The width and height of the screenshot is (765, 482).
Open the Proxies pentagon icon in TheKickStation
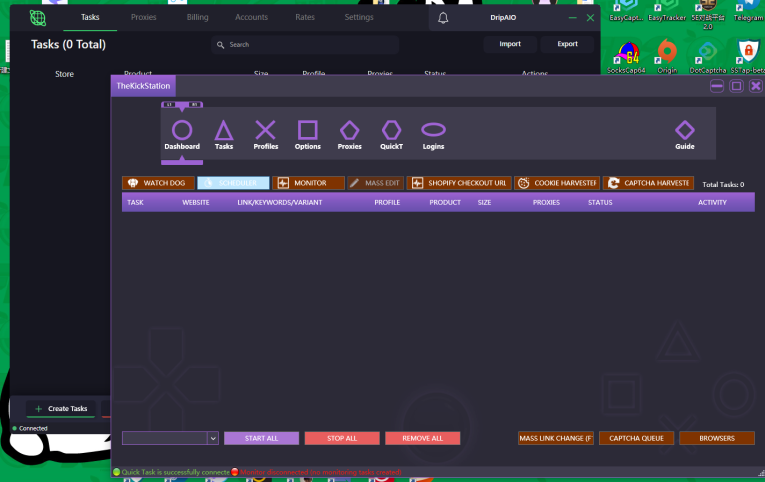[x=349, y=130]
